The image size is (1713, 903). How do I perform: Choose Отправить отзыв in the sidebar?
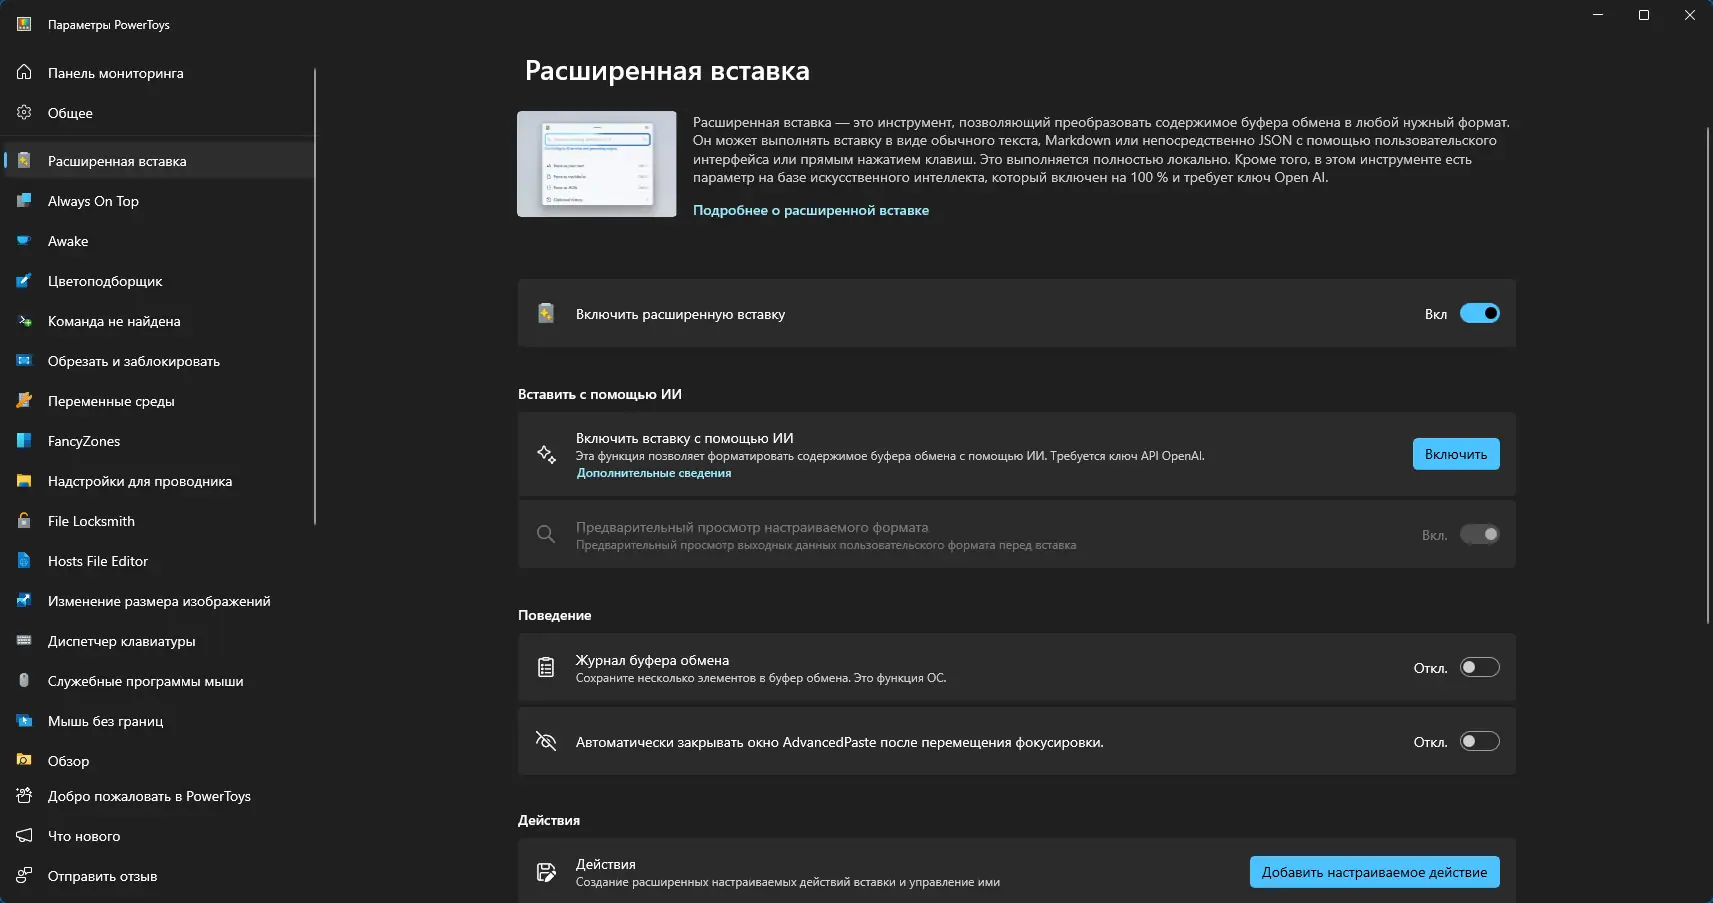coord(160,876)
